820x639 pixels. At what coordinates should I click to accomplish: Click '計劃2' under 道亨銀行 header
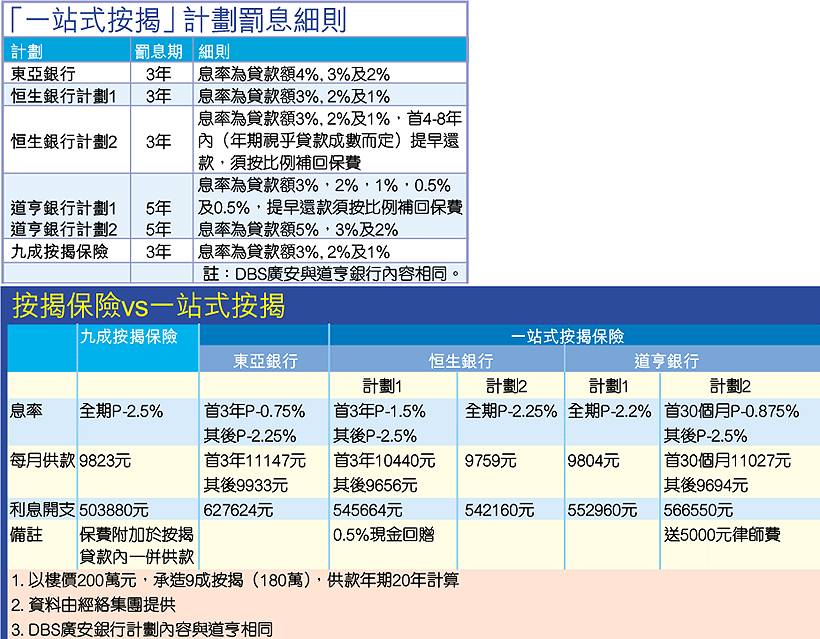click(x=730, y=386)
